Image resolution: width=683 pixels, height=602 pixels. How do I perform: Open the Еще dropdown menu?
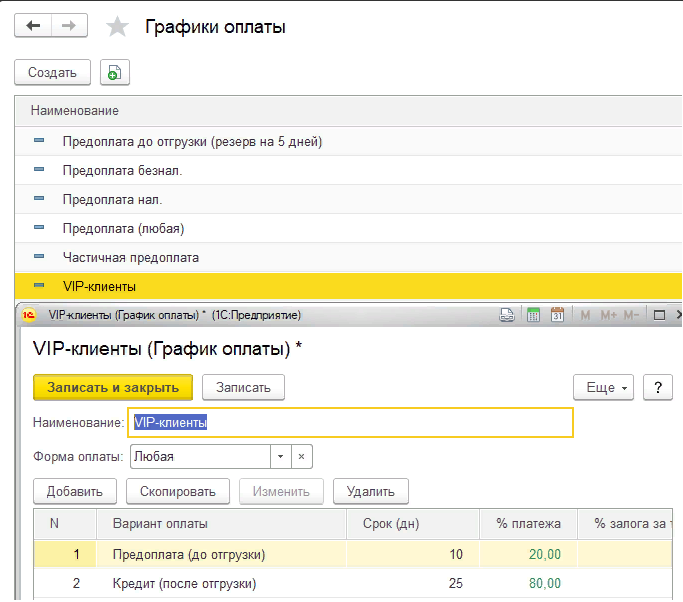pyautogui.click(x=603, y=387)
